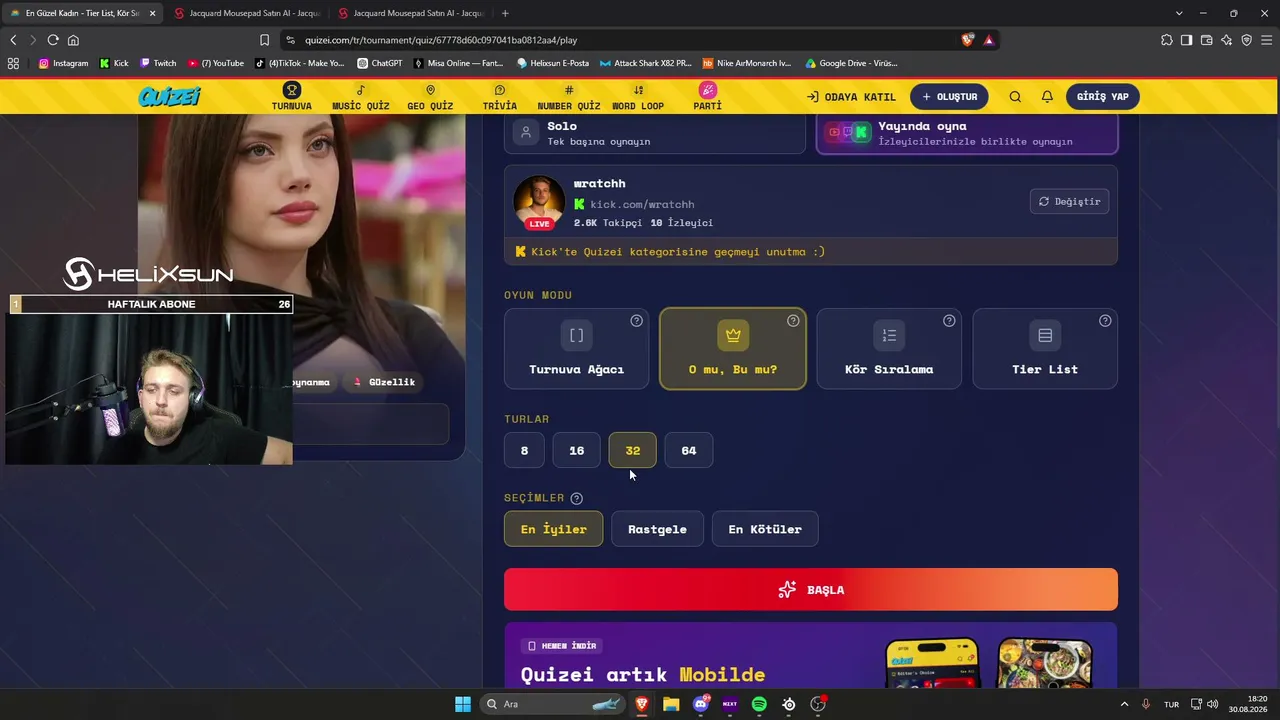Show help for Seçimler

coord(576,498)
